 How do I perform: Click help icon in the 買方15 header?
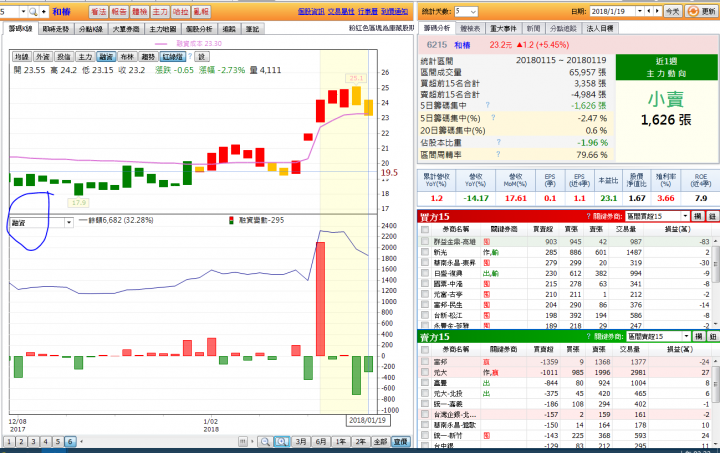click(588, 216)
